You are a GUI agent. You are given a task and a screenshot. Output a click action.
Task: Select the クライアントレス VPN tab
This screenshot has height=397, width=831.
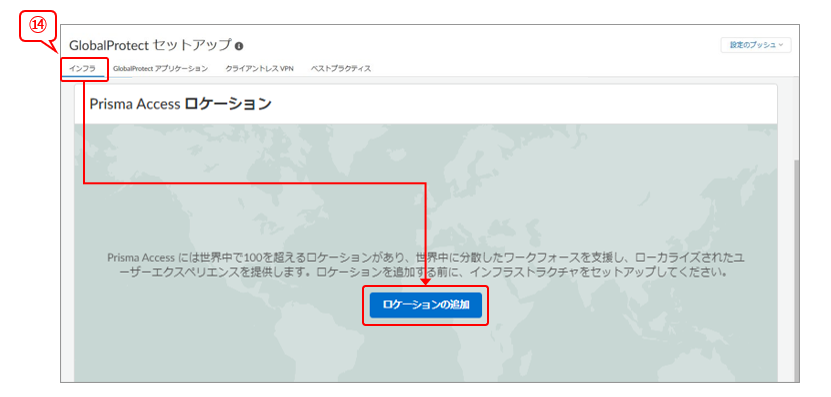[x=259, y=68]
